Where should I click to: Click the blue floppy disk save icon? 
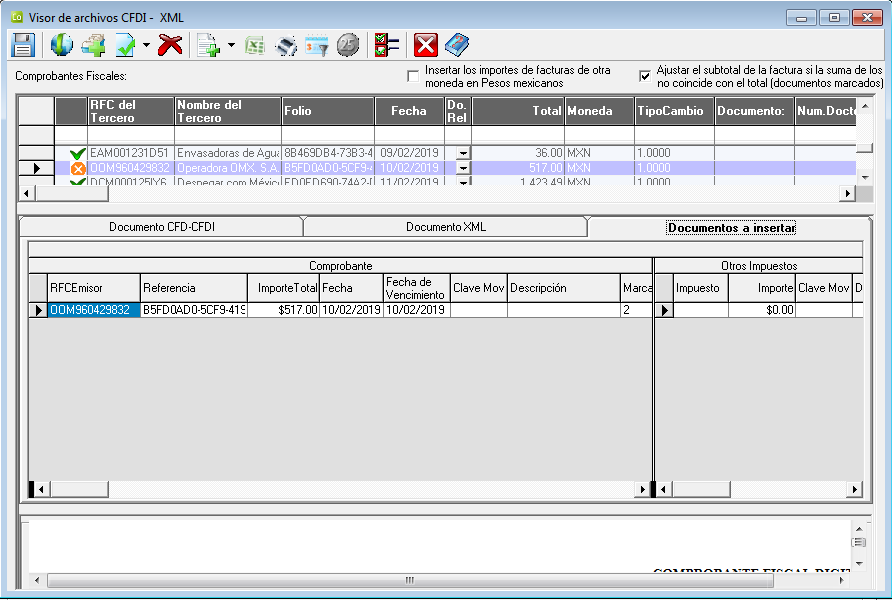coord(23,45)
